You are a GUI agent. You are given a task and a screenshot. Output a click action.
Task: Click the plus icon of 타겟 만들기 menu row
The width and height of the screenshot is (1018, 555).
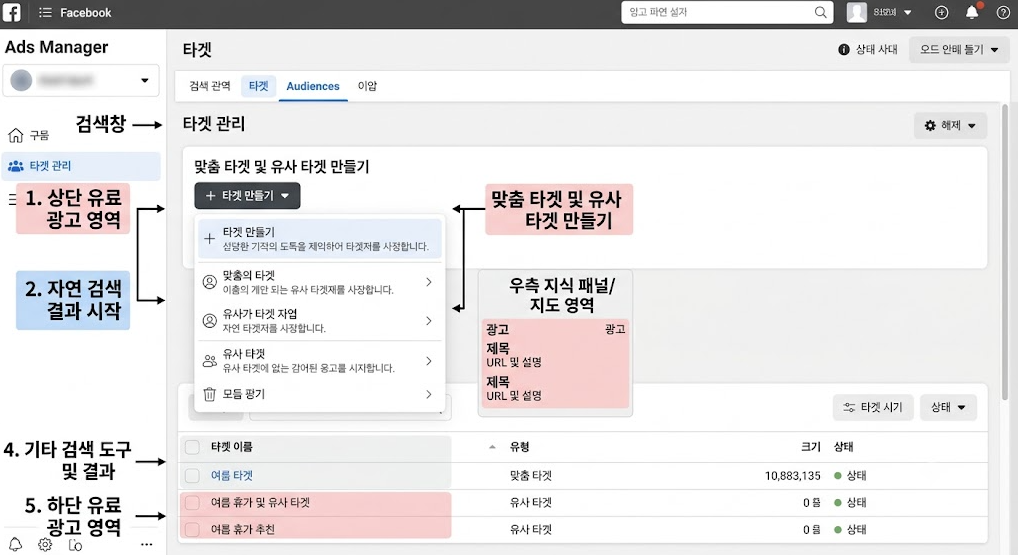point(210,239)
